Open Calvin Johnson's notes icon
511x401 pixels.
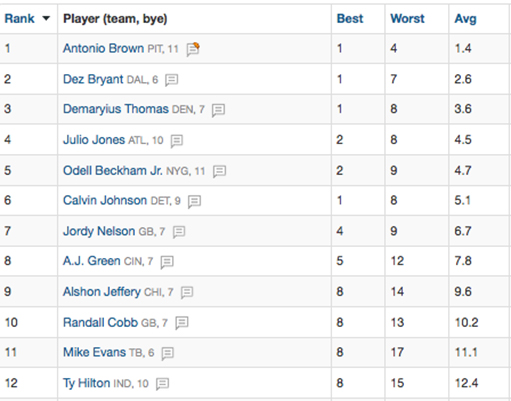click(x=194, y=201)
